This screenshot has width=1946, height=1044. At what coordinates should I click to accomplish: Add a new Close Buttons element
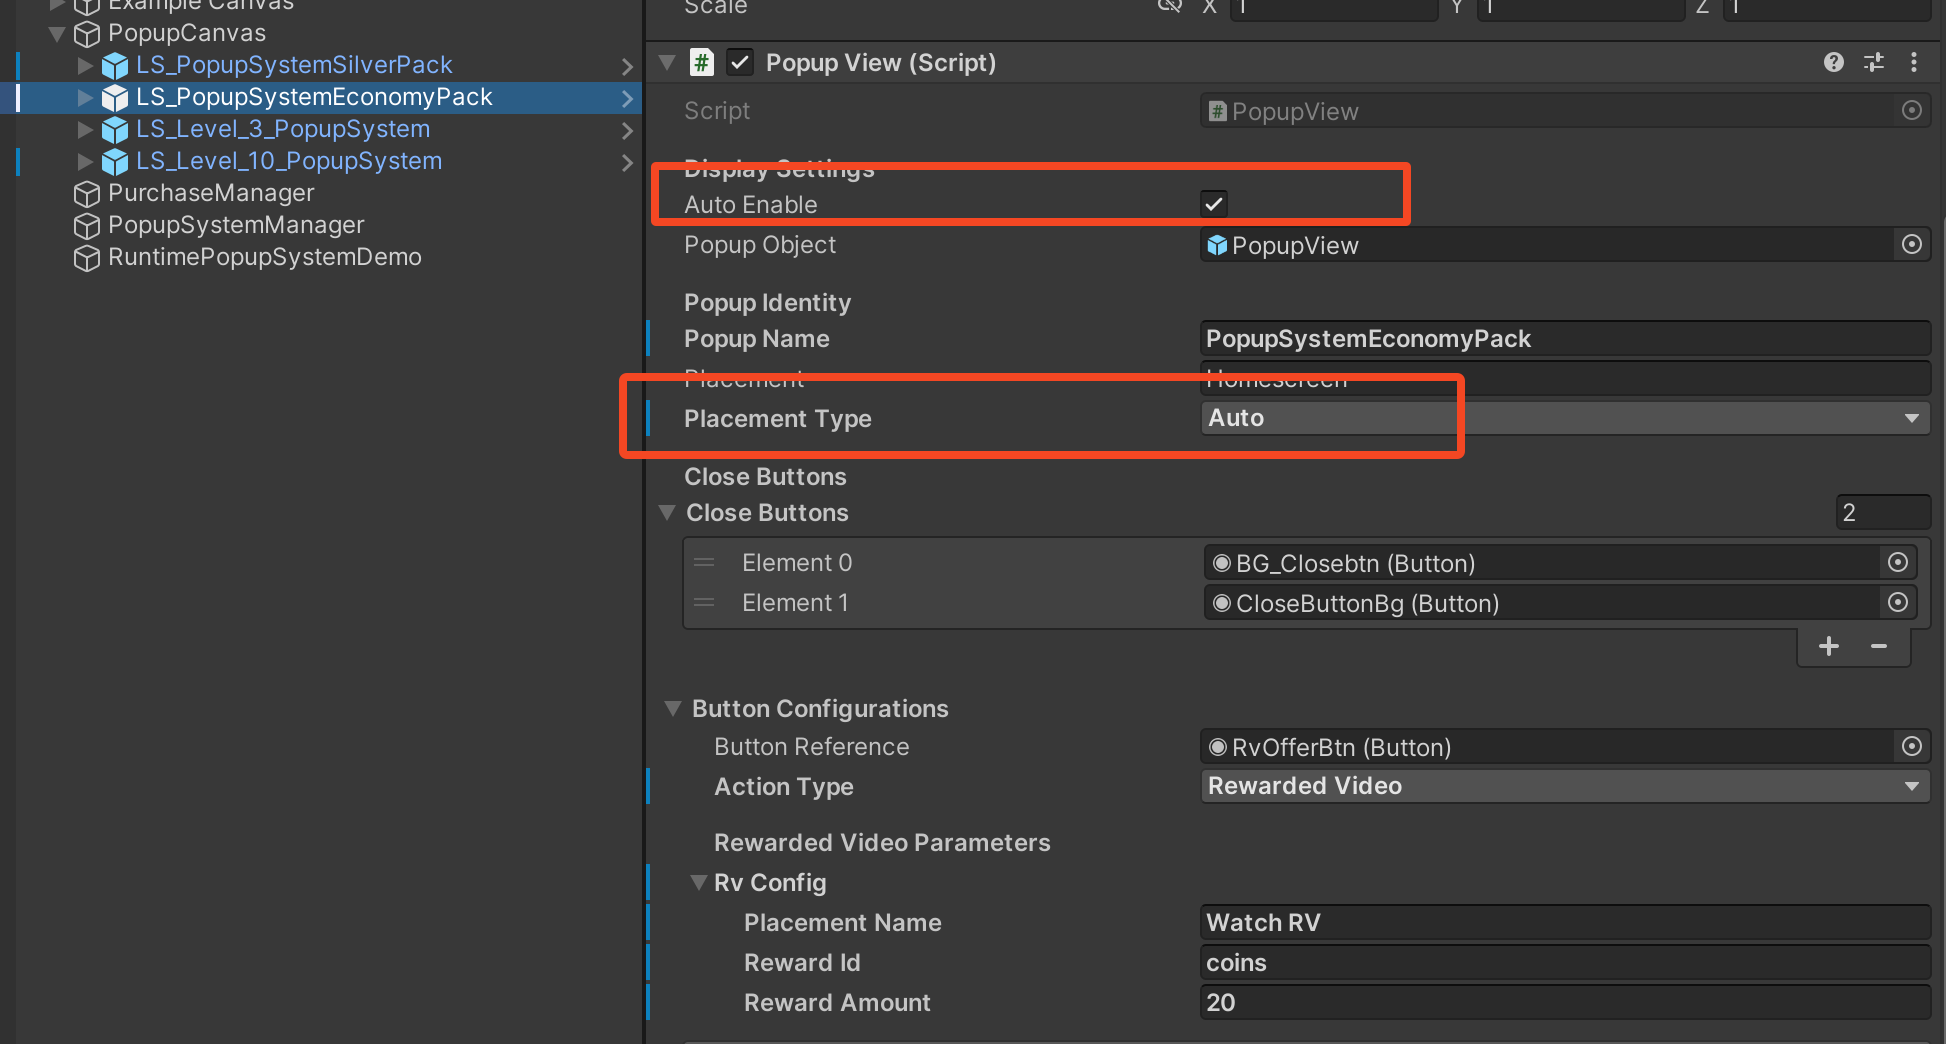pyautogui.click(x=1828, y=646)
